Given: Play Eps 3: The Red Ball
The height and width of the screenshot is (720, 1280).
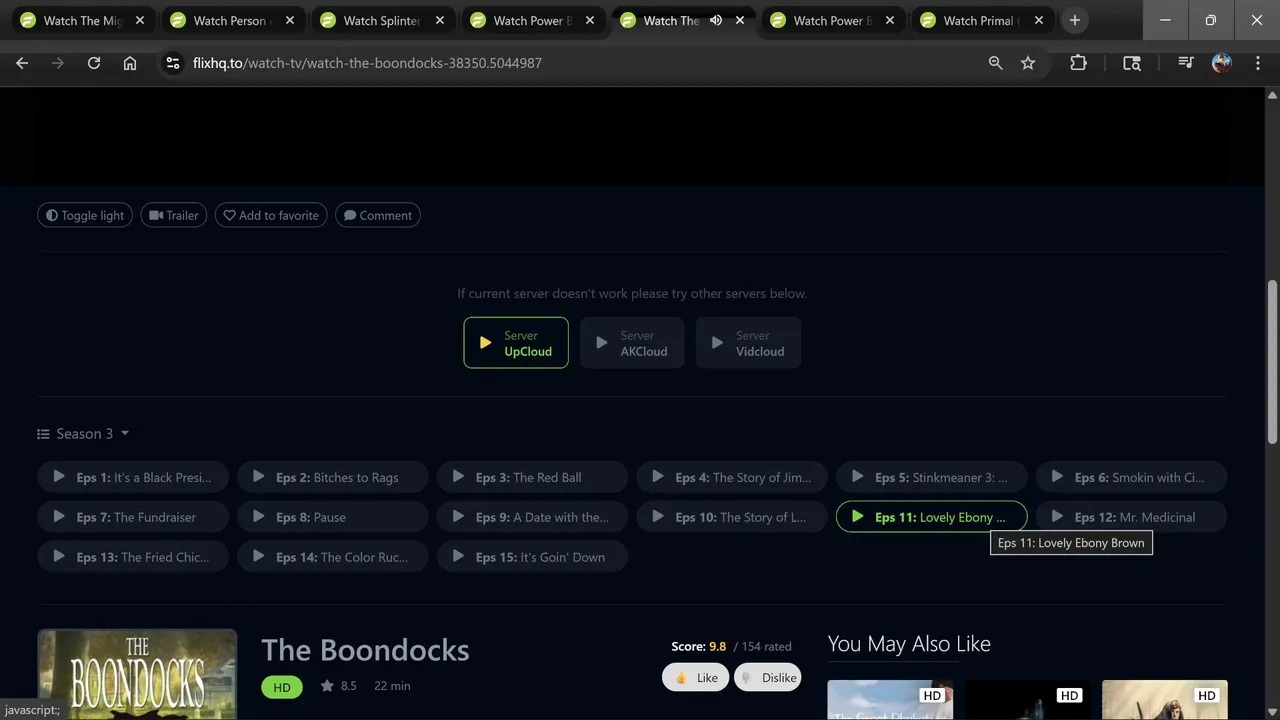Looking at the screenshot, I should tap(532, 477).
